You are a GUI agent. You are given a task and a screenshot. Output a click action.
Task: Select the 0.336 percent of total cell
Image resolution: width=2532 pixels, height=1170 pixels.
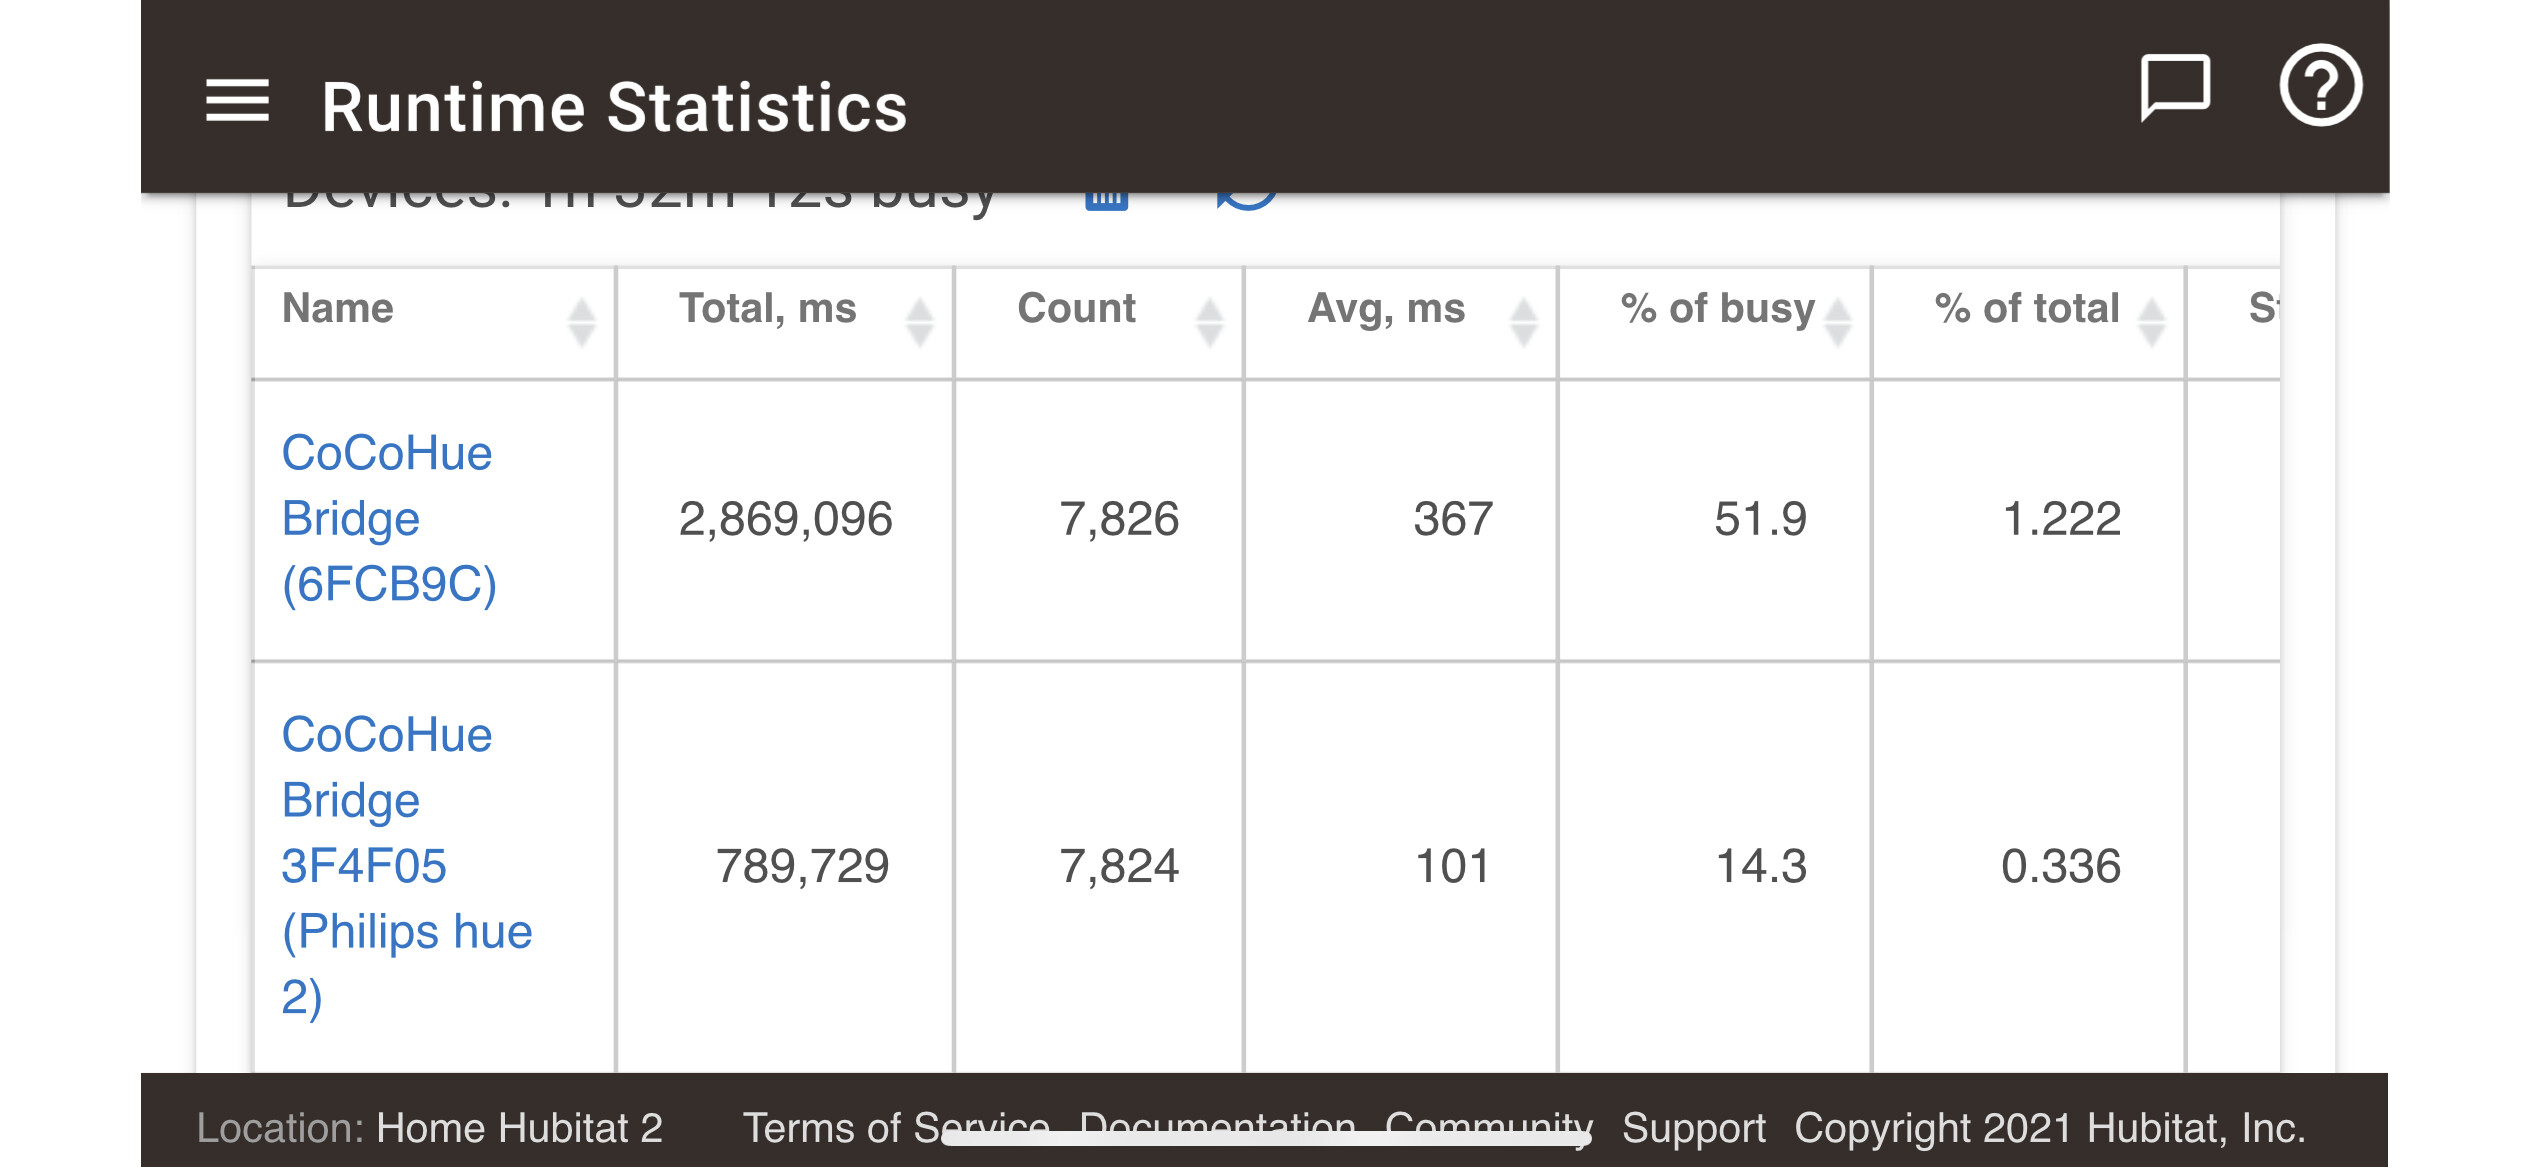point(2029,867)
